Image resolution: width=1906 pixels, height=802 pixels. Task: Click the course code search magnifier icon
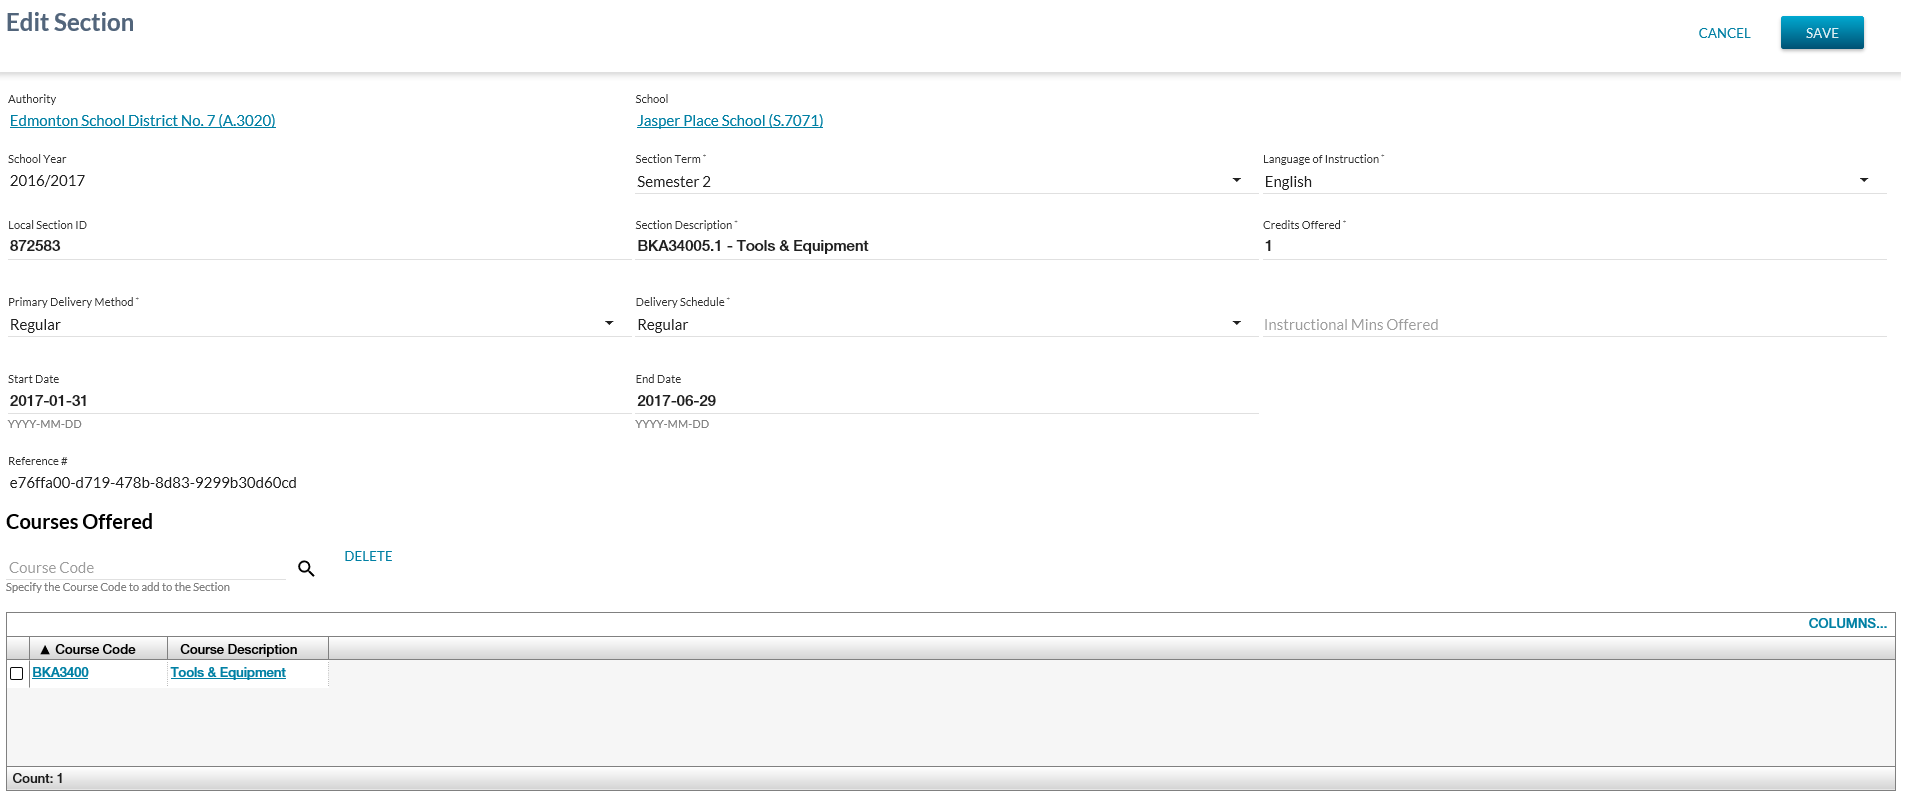pos(306,568)
